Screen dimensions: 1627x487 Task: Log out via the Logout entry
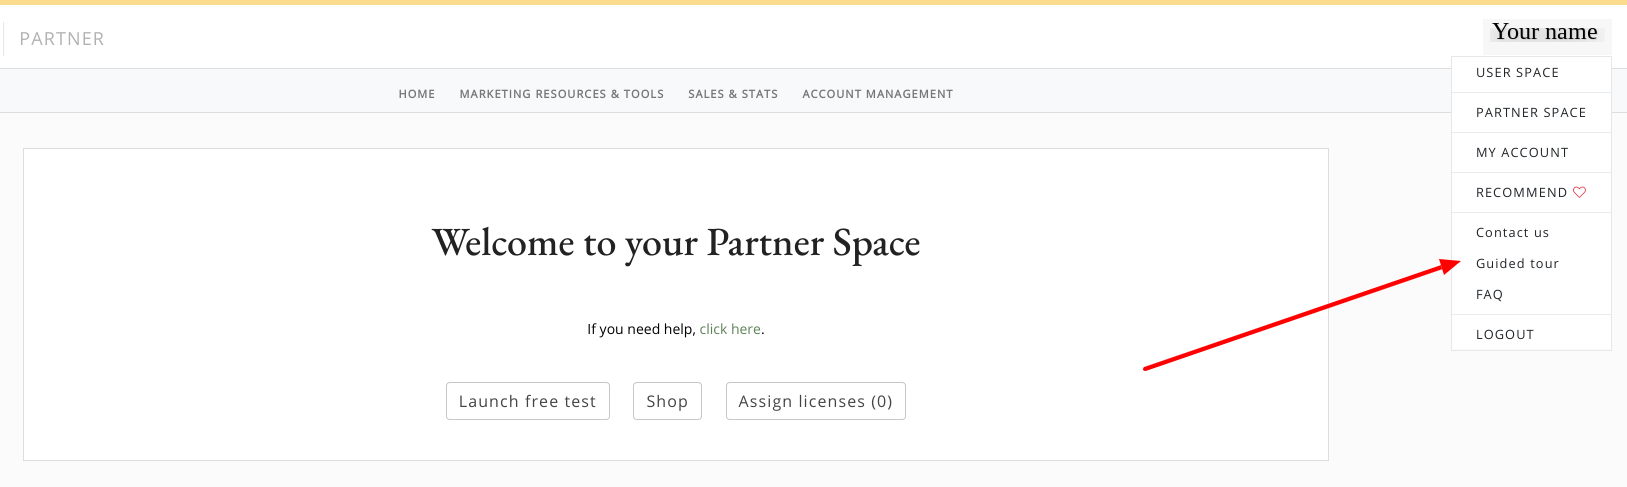tap(1504, 335)
